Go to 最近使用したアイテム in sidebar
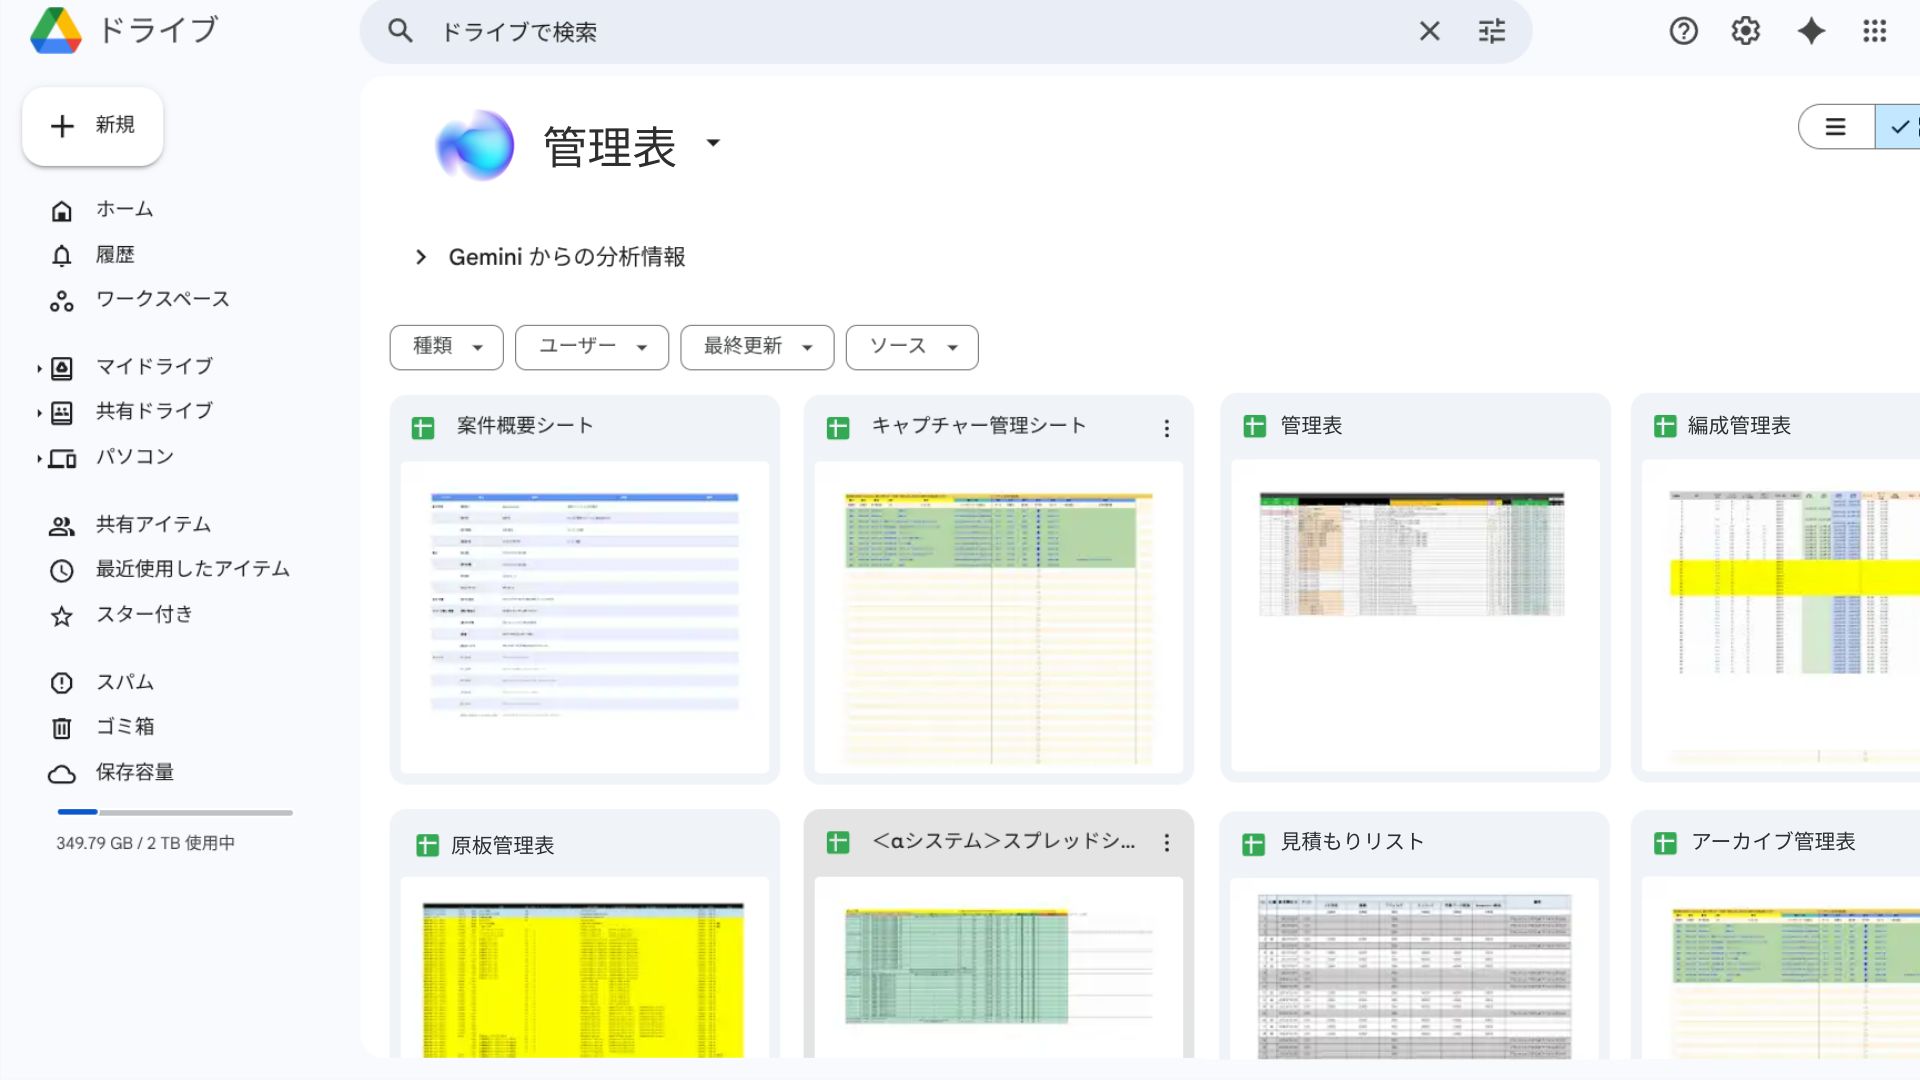The image size is (1920, 1080). [x=192, y=569]
